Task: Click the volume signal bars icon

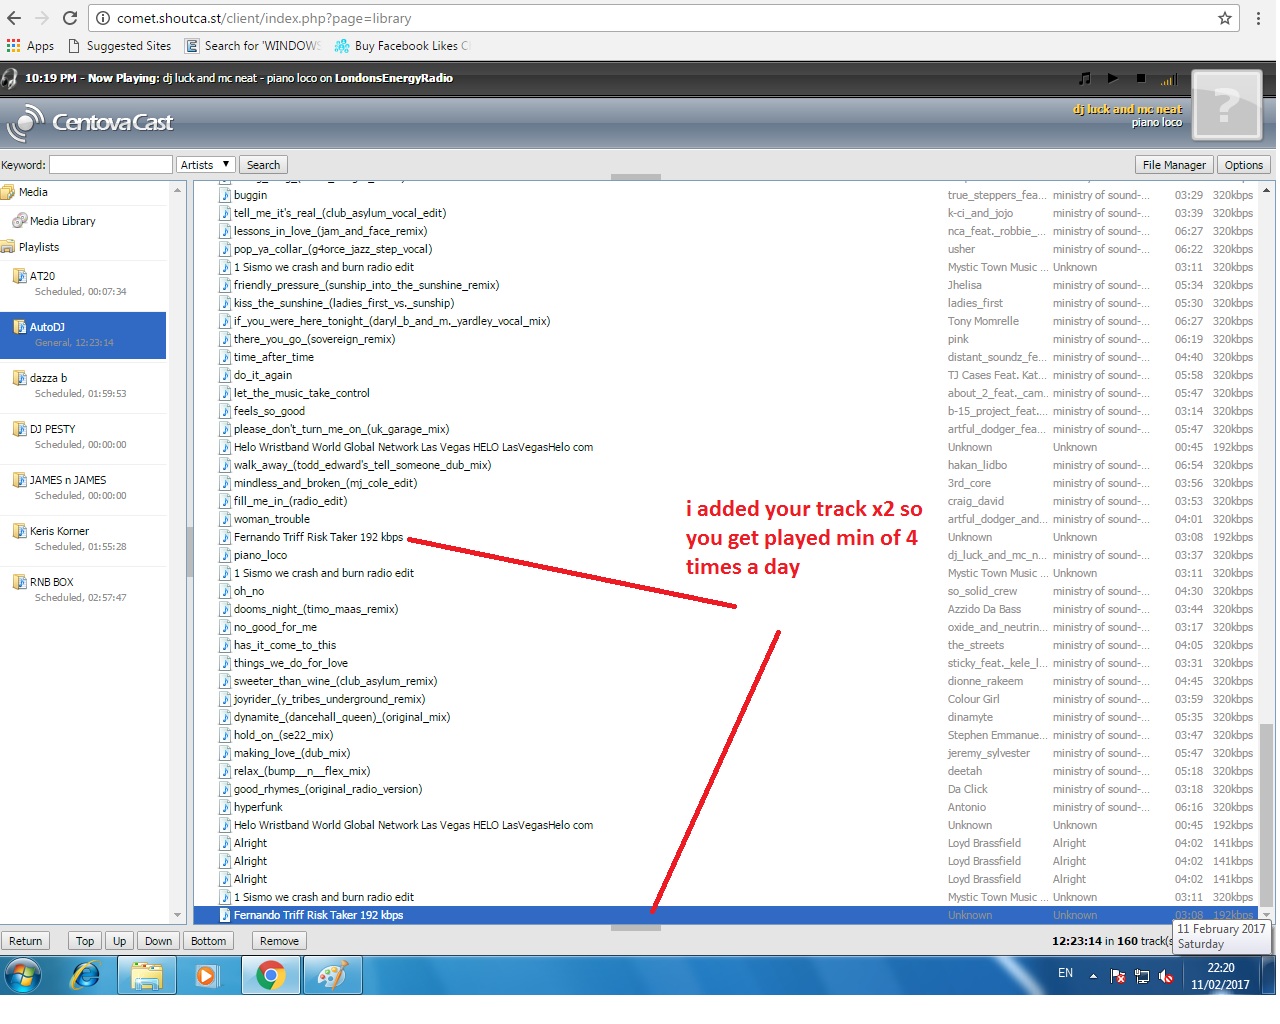Action: tap(1169, 79)
